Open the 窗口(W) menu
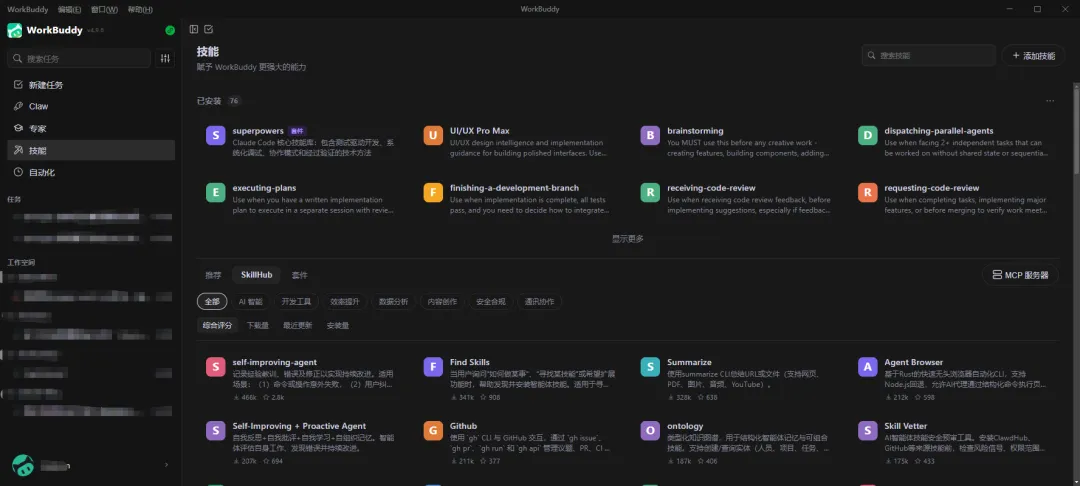The image size is (1080, 486). coord(104,9)
